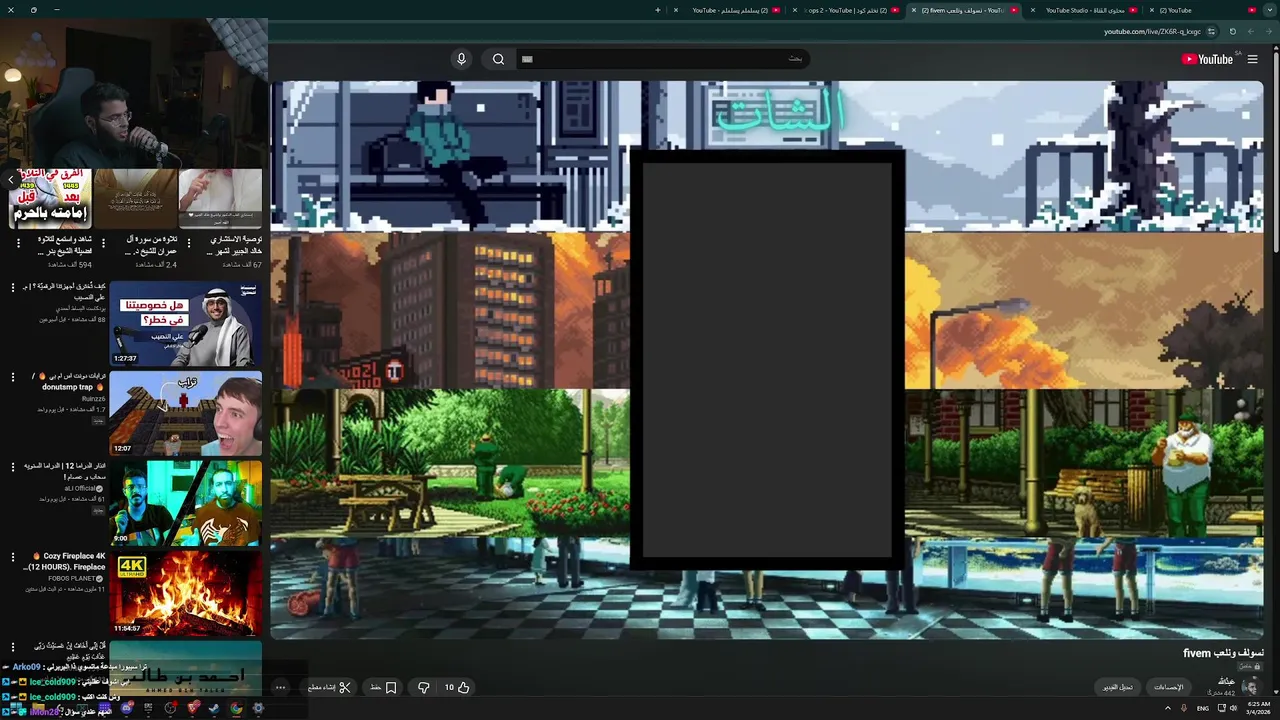Open the YouTube guide hamburger menu
1280x720 pixels.
tap(1252, 59)
